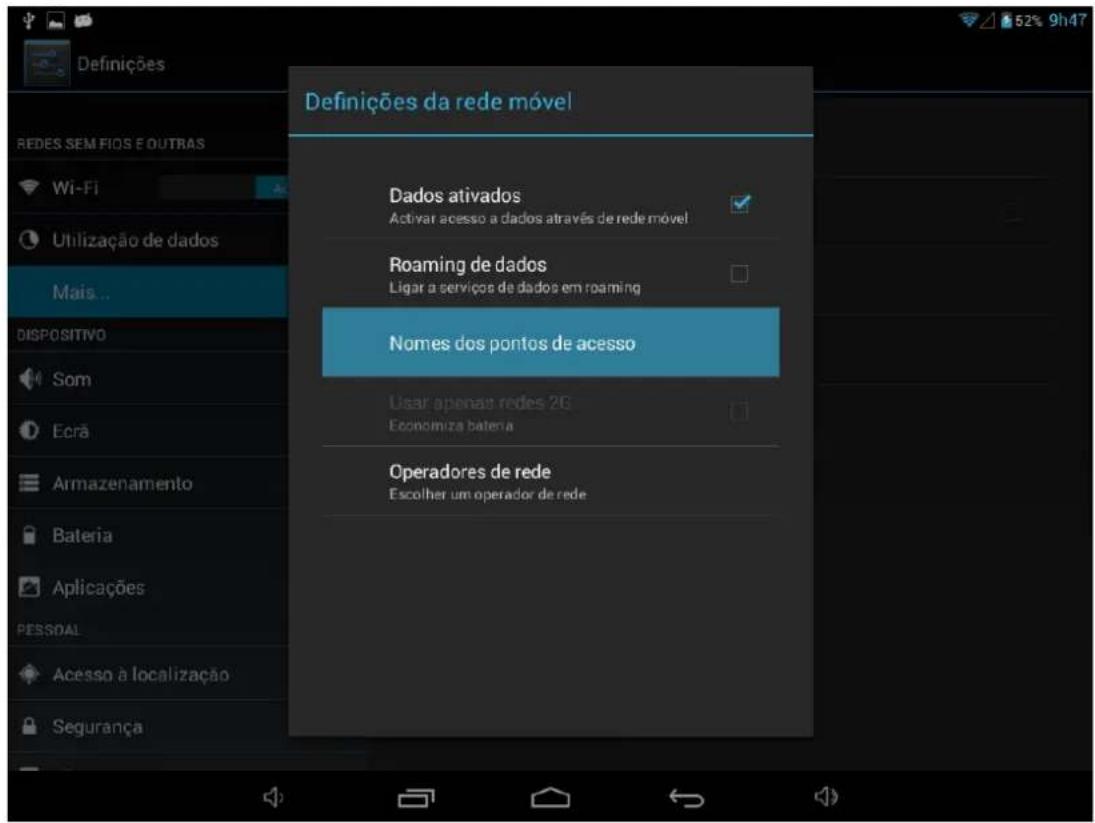Tap the Som speaker icon
Image resolution: width=1095 pixels, height=823 pixels.
(x=29, y=379)
